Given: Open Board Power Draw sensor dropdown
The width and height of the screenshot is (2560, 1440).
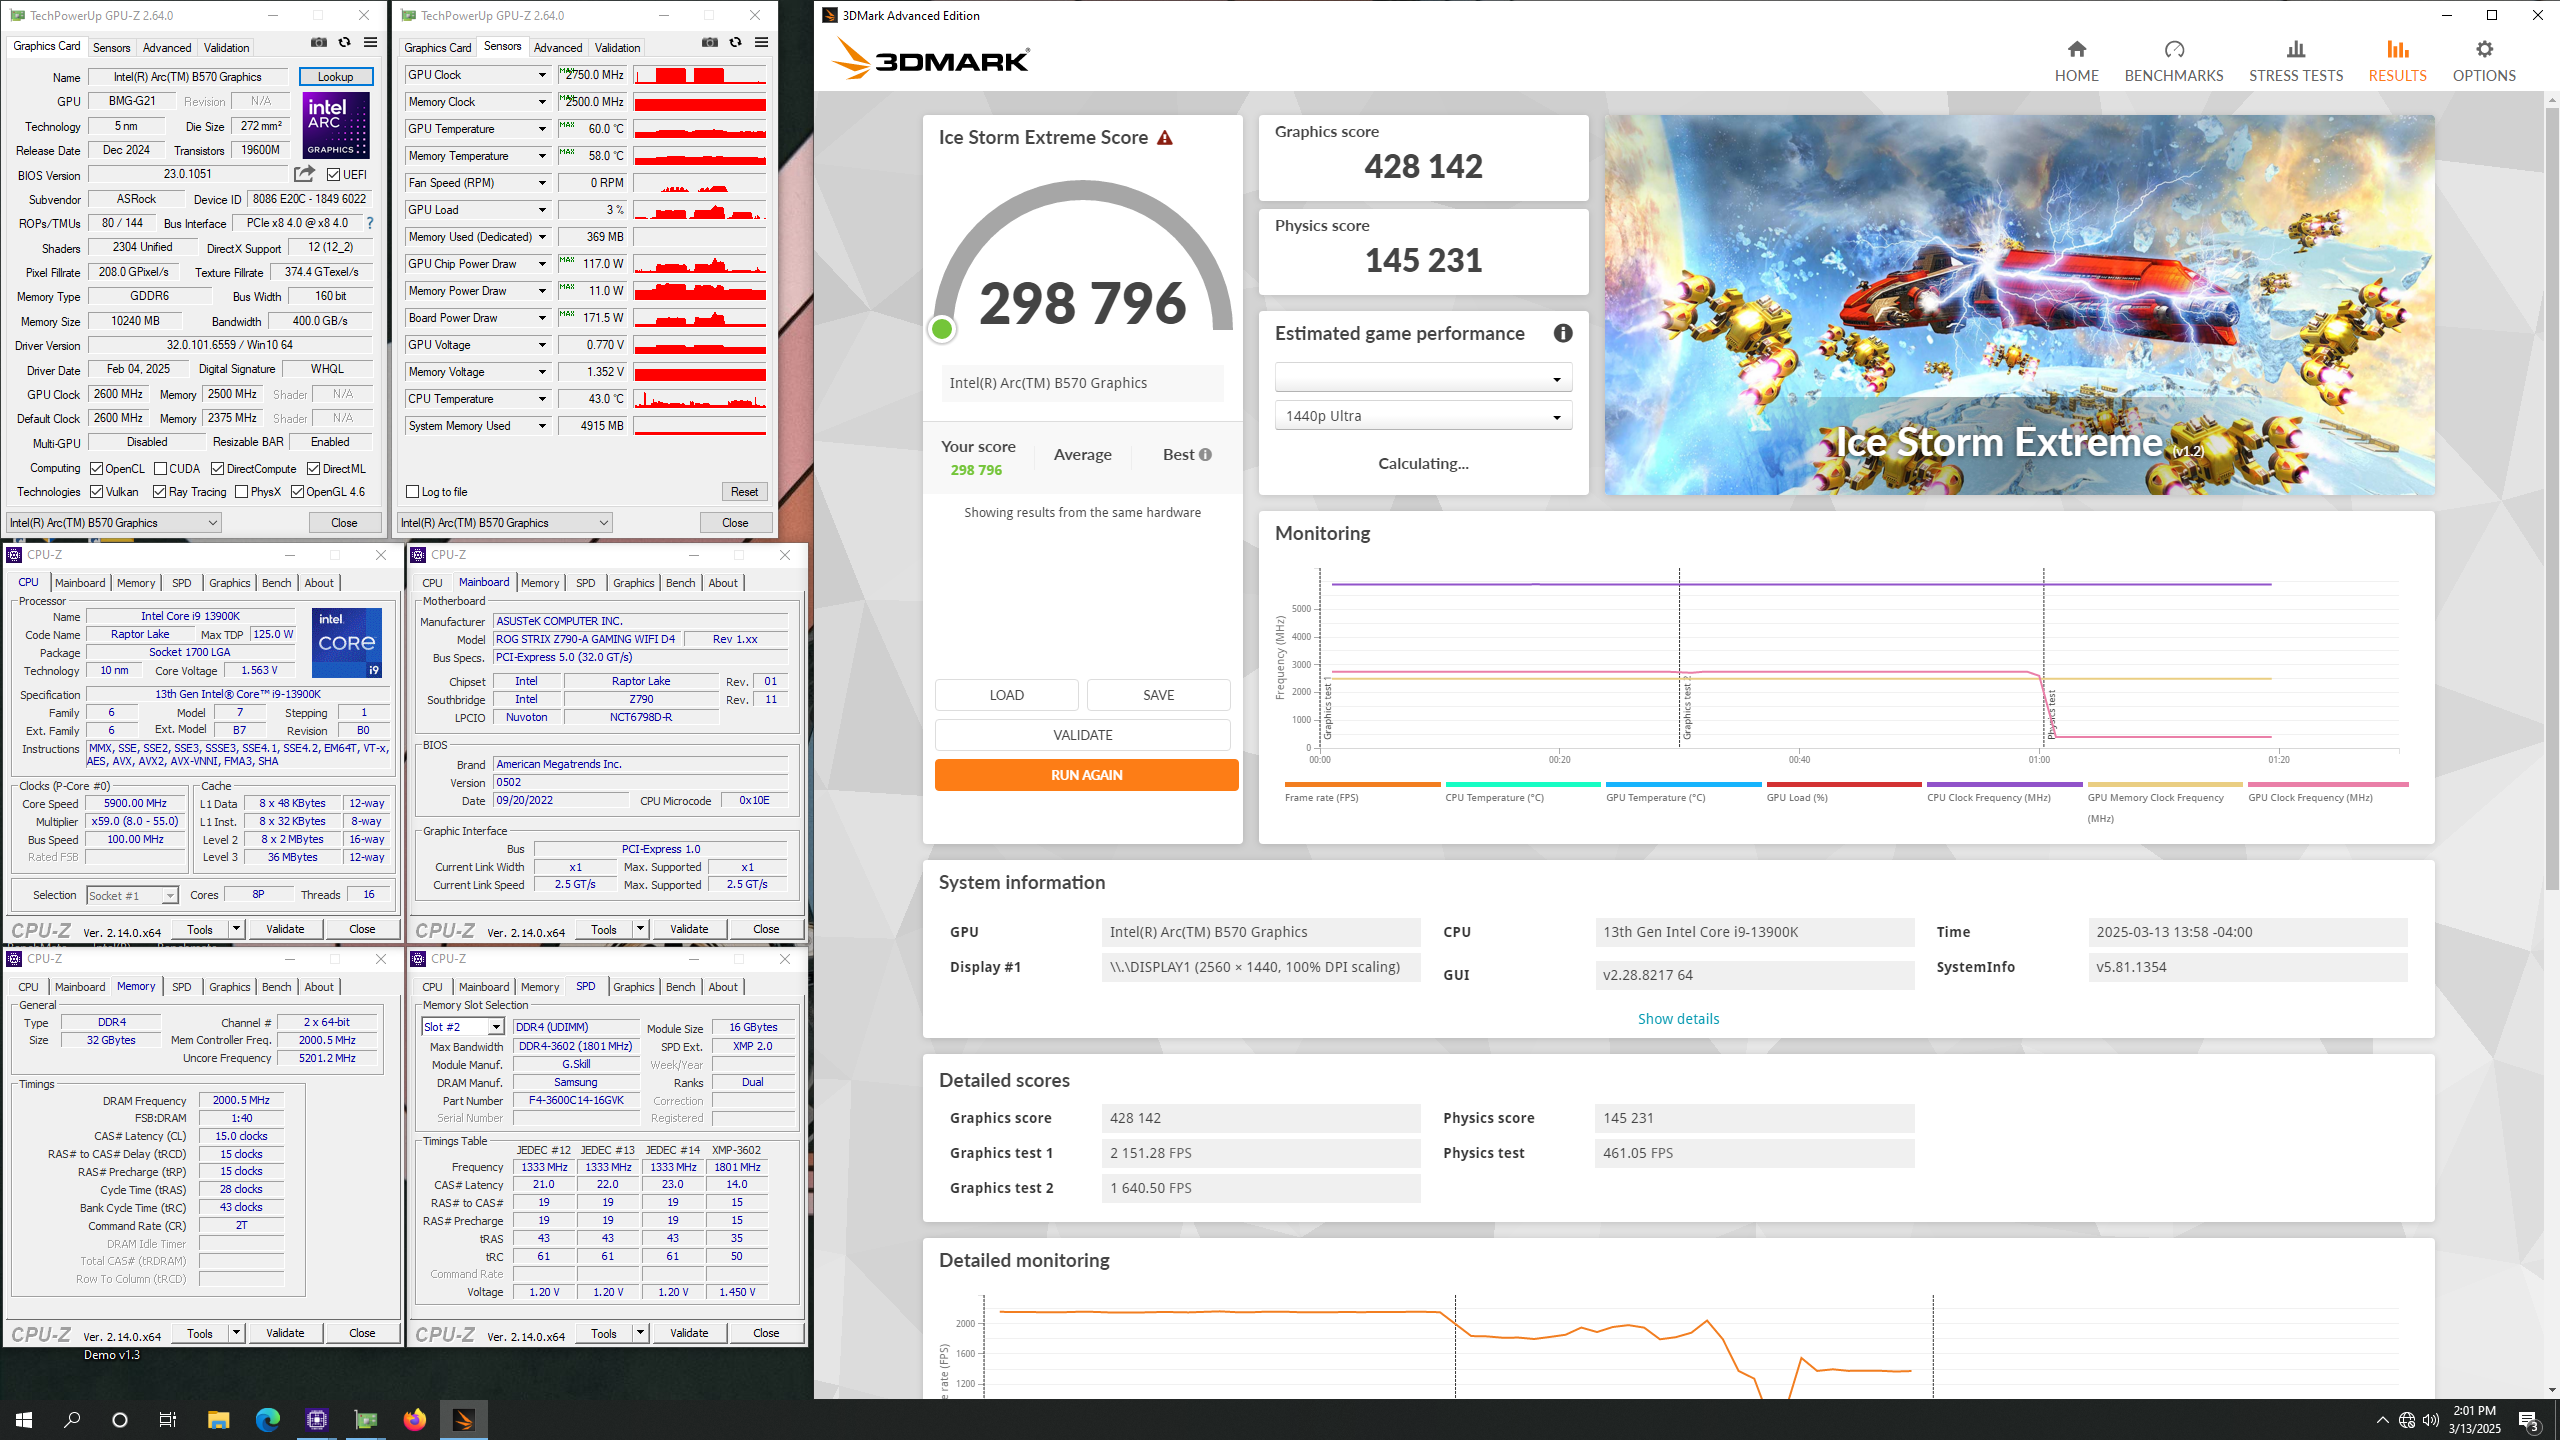Looking at the screenshot, I should (543, 318).
